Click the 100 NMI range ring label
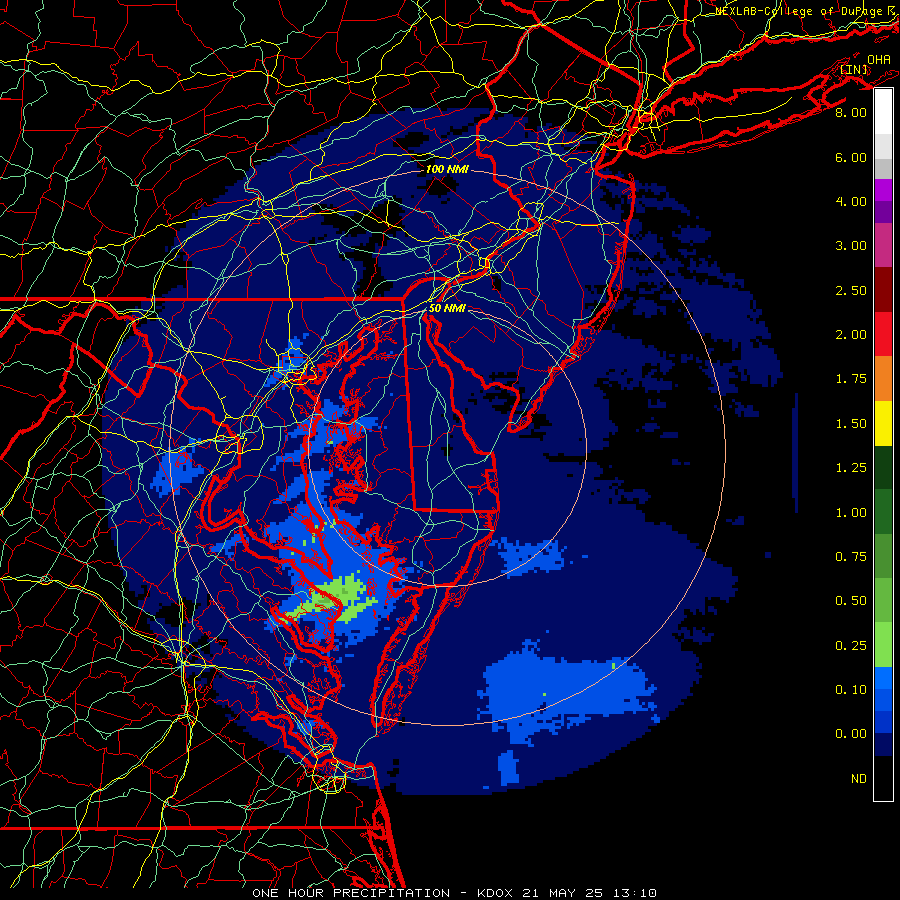Screen dimensions: 900x900 tap(447, 169)
